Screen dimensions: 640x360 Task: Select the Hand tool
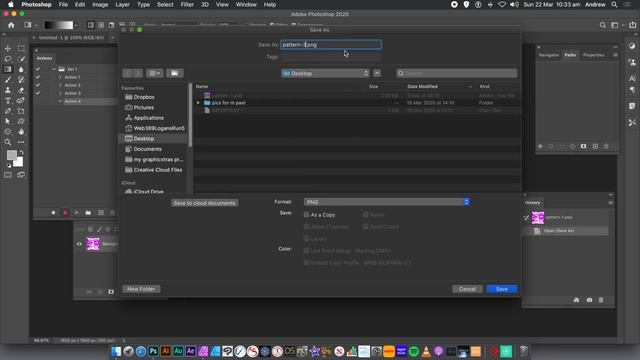[21, 131]
